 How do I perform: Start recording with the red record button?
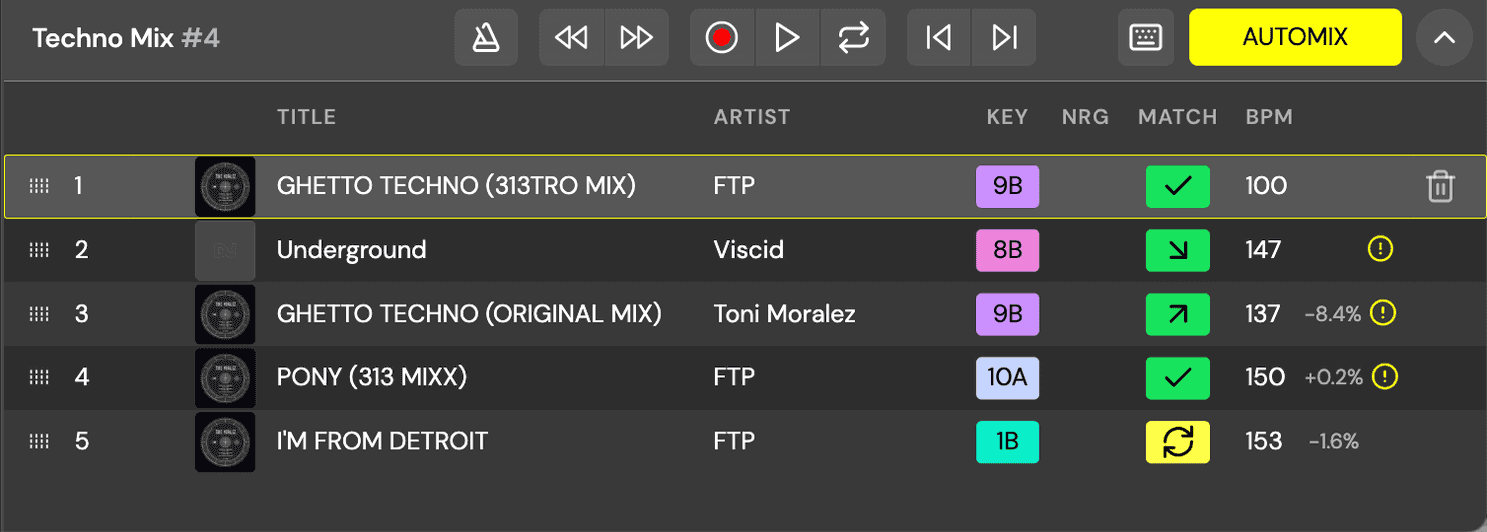click(721, 38)
